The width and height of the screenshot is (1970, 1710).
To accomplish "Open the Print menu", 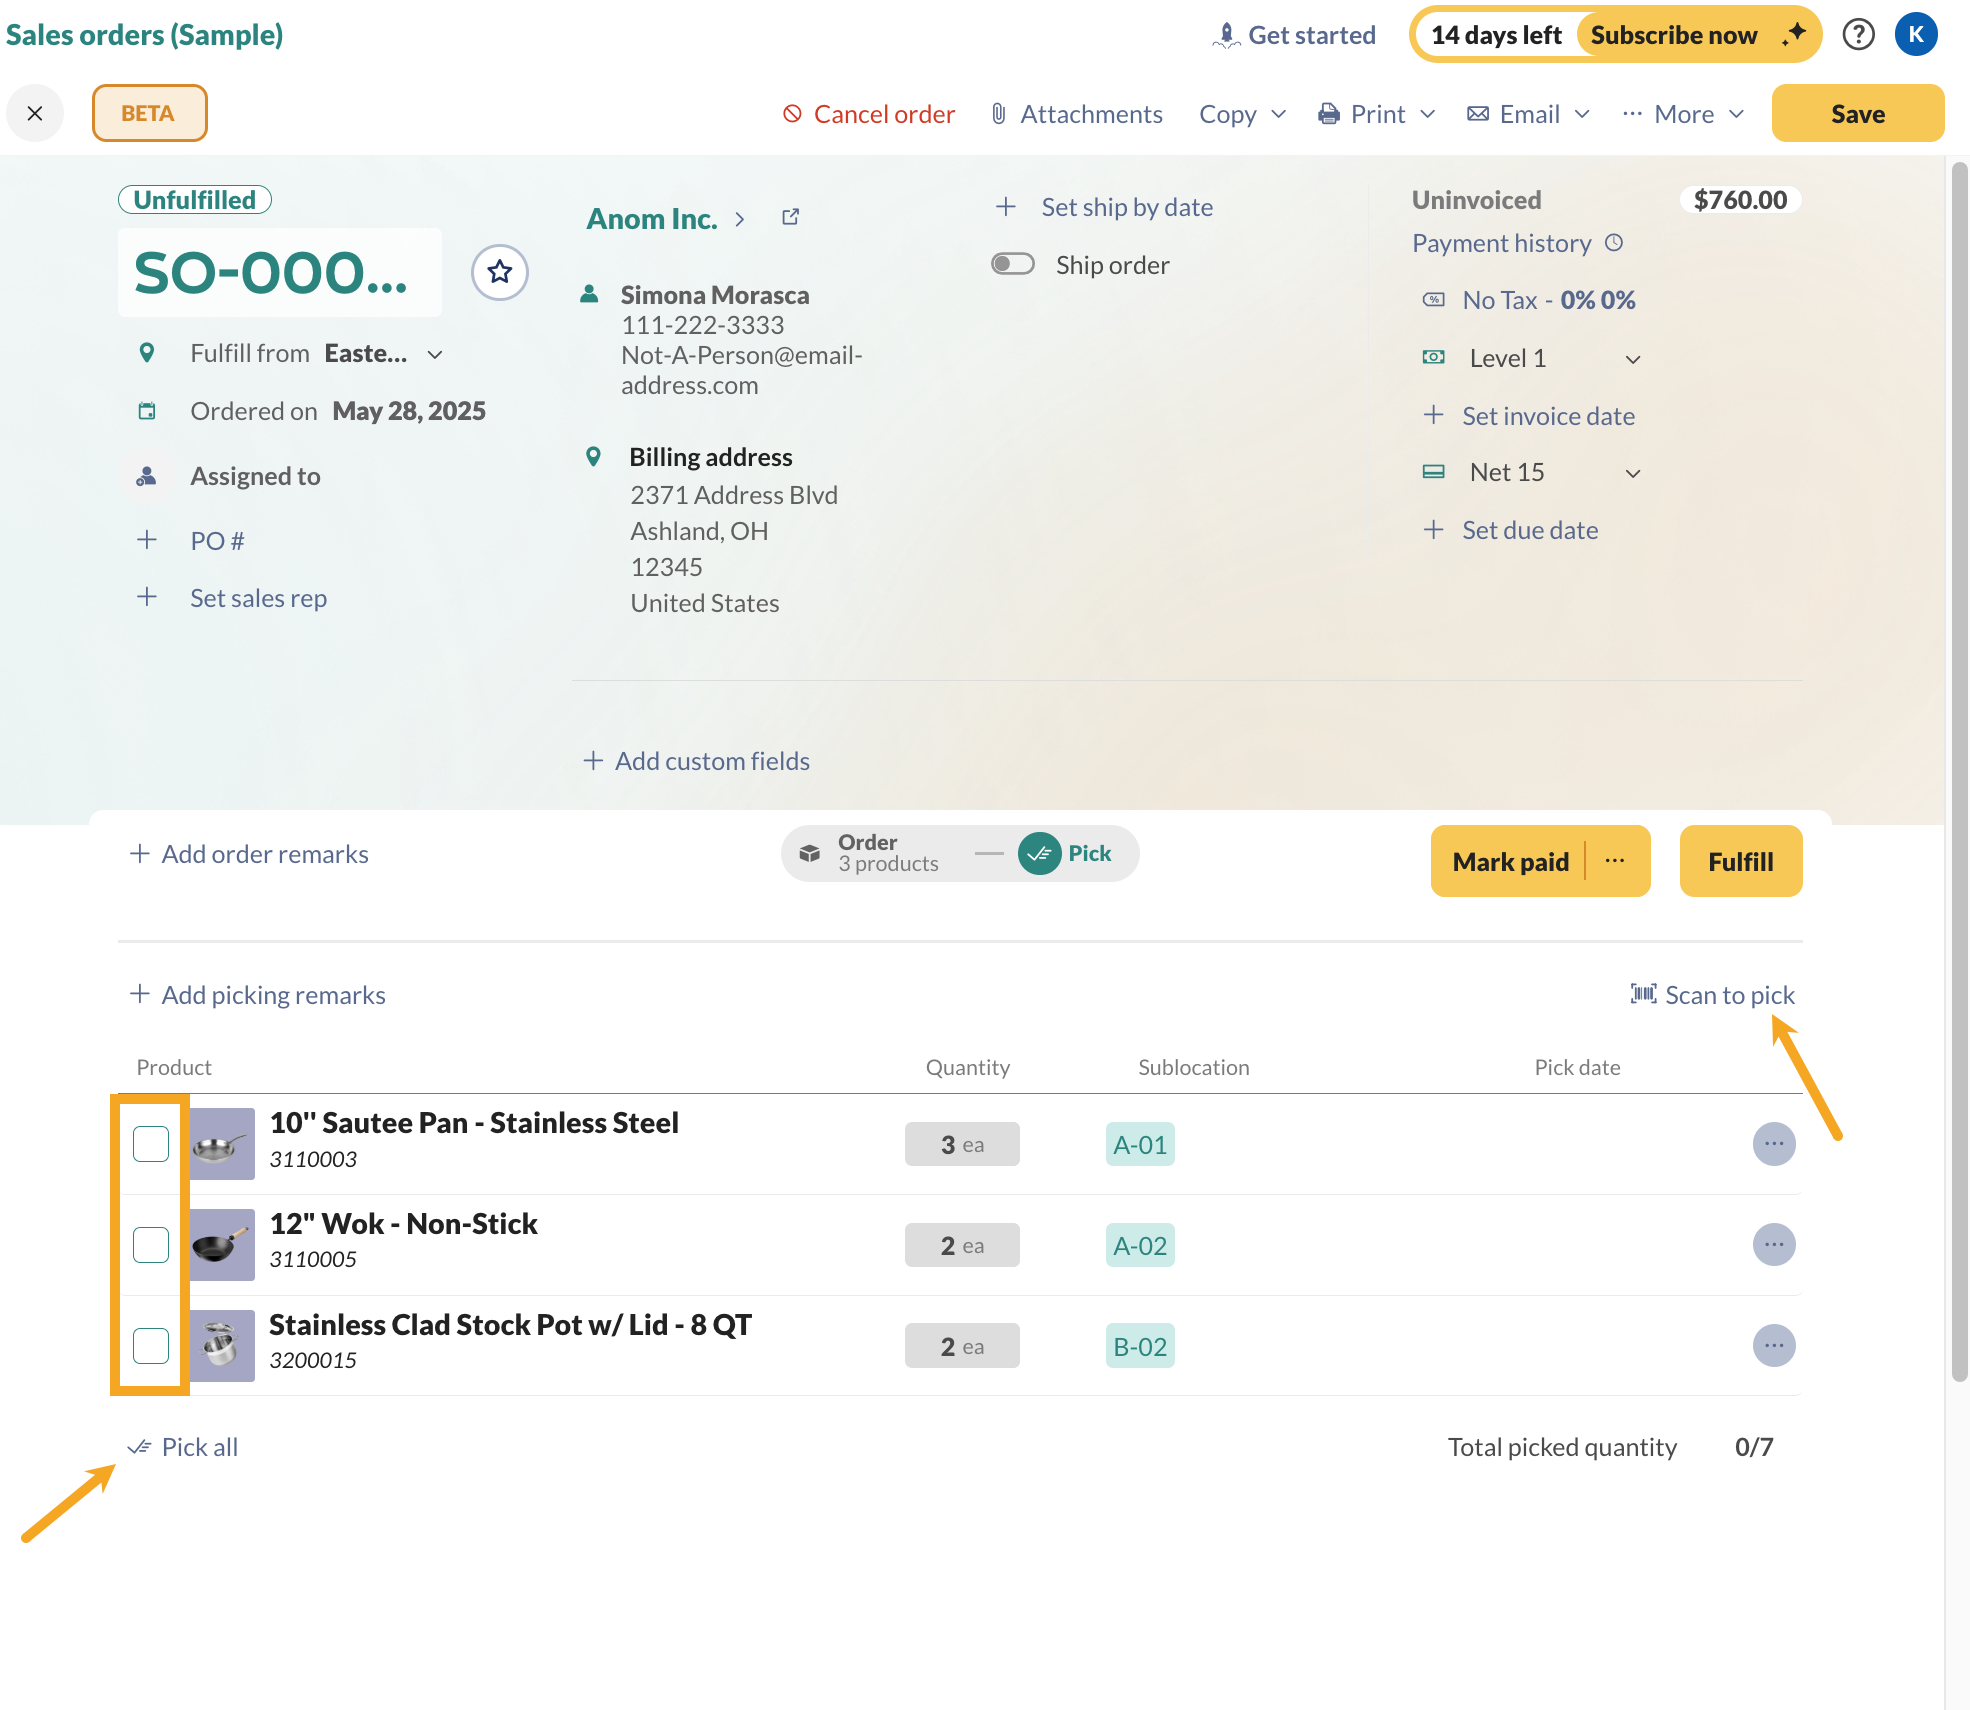I will click(1377, 114).
